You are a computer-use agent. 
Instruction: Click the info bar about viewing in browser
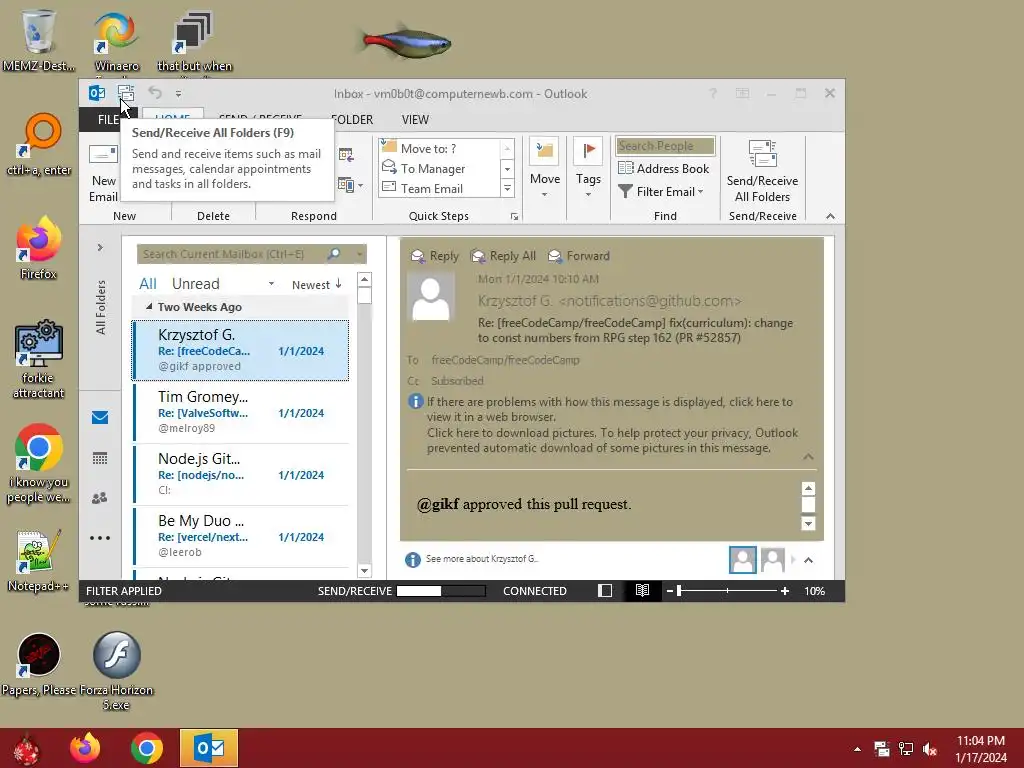(x=609, y=409)
